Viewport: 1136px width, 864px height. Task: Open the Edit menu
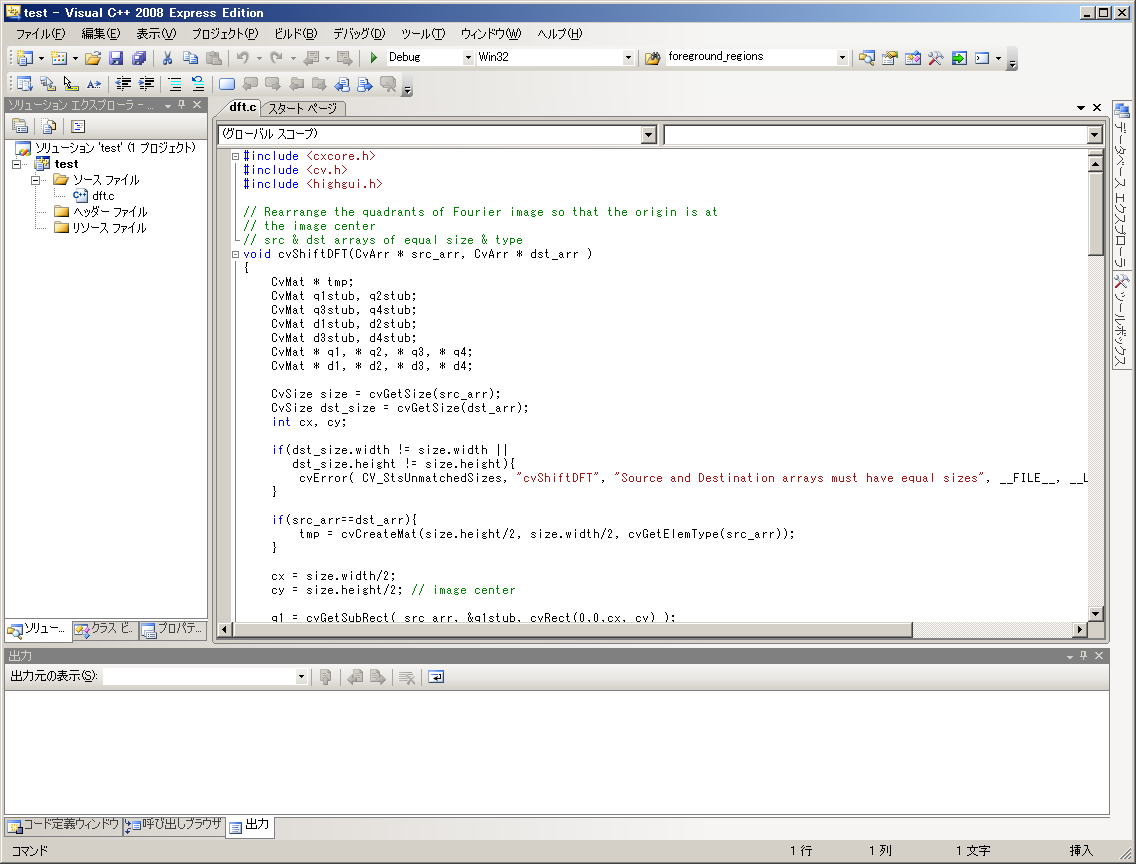pyautogui.click(x=101, y=33)
